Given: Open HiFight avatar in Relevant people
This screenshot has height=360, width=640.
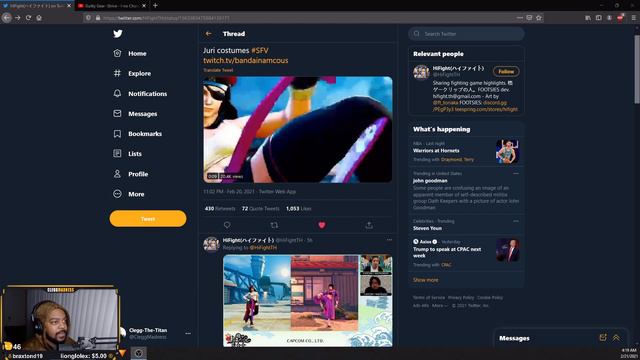Looking at the screenshot, I should [421, 73].
